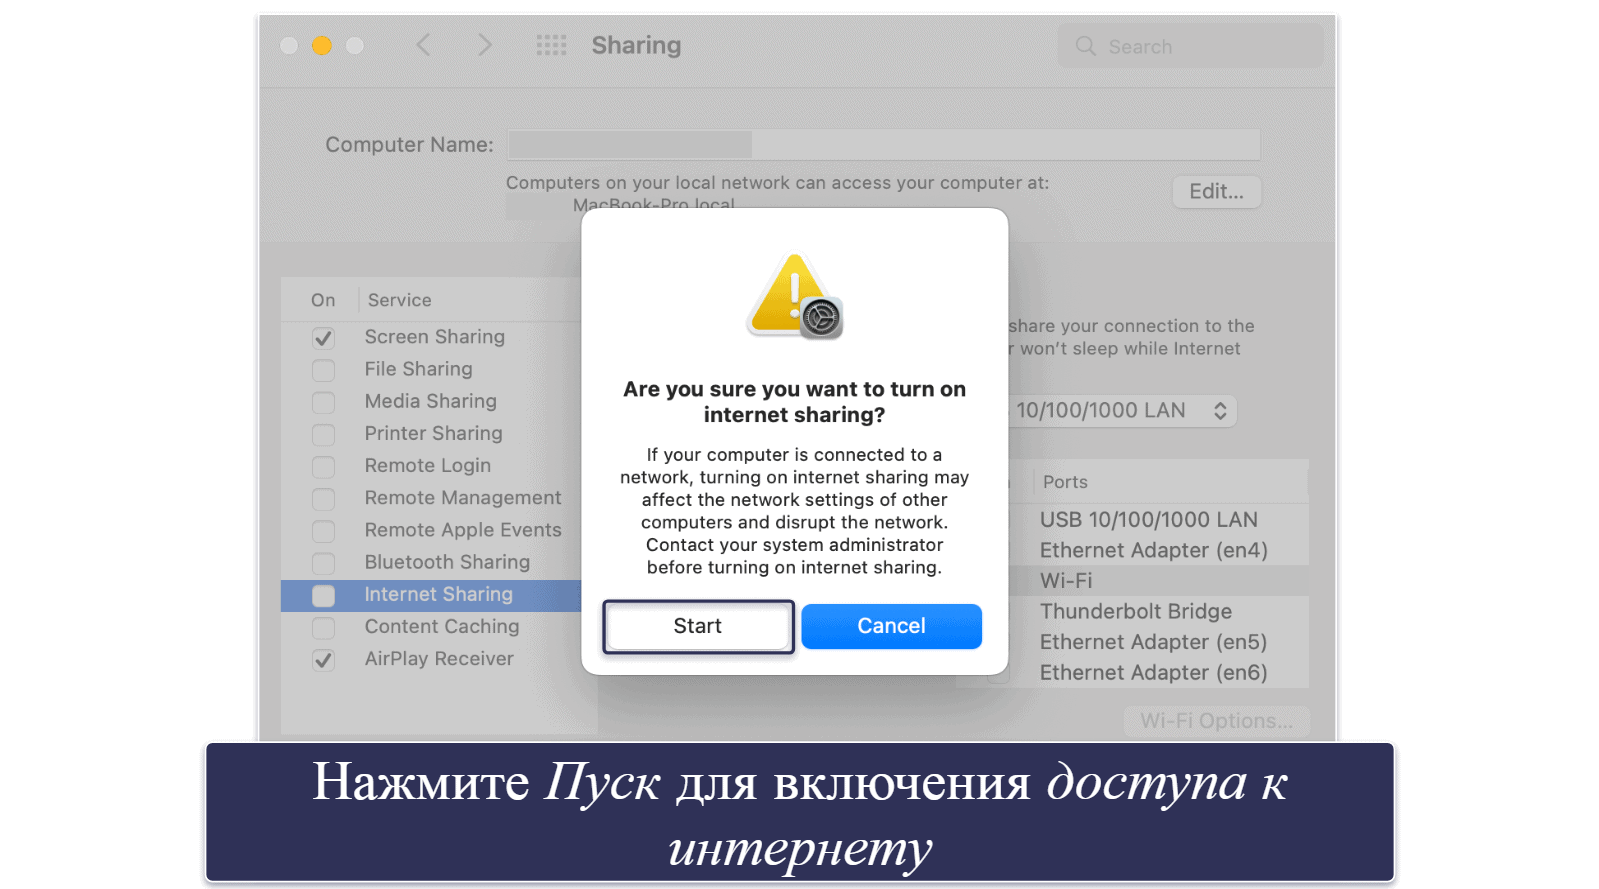
Task: Check the Internet Sharing checkbox
Action: [x=323, y=596]
